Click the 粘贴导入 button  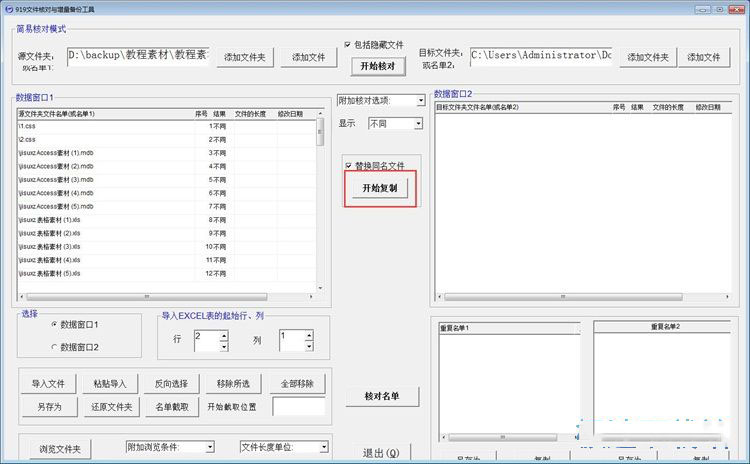point(110,384)
